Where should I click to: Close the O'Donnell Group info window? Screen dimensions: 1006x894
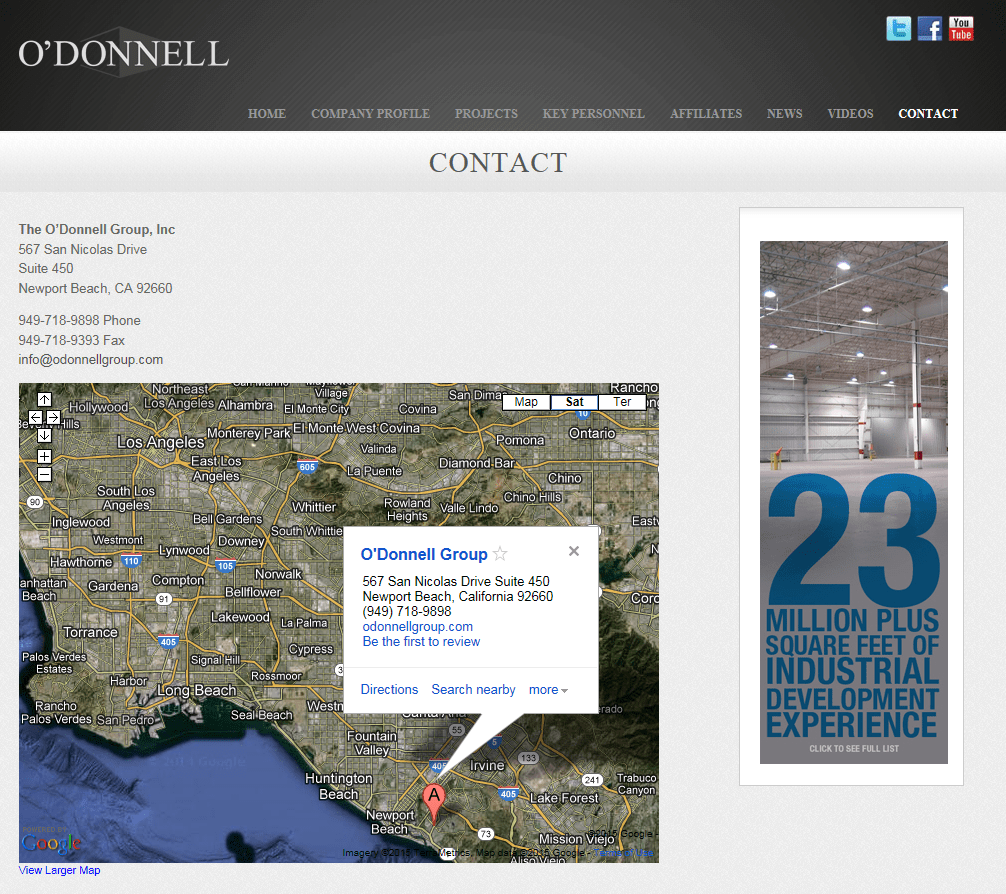click(x=574, y=550)
